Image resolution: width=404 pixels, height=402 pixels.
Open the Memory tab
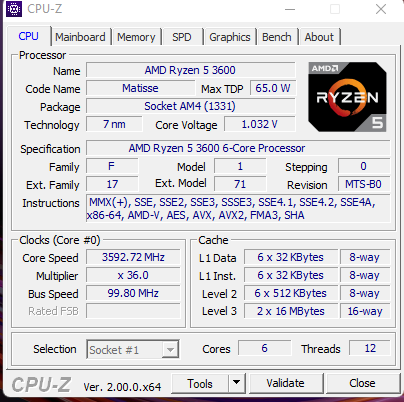click(x=136, y=37)
